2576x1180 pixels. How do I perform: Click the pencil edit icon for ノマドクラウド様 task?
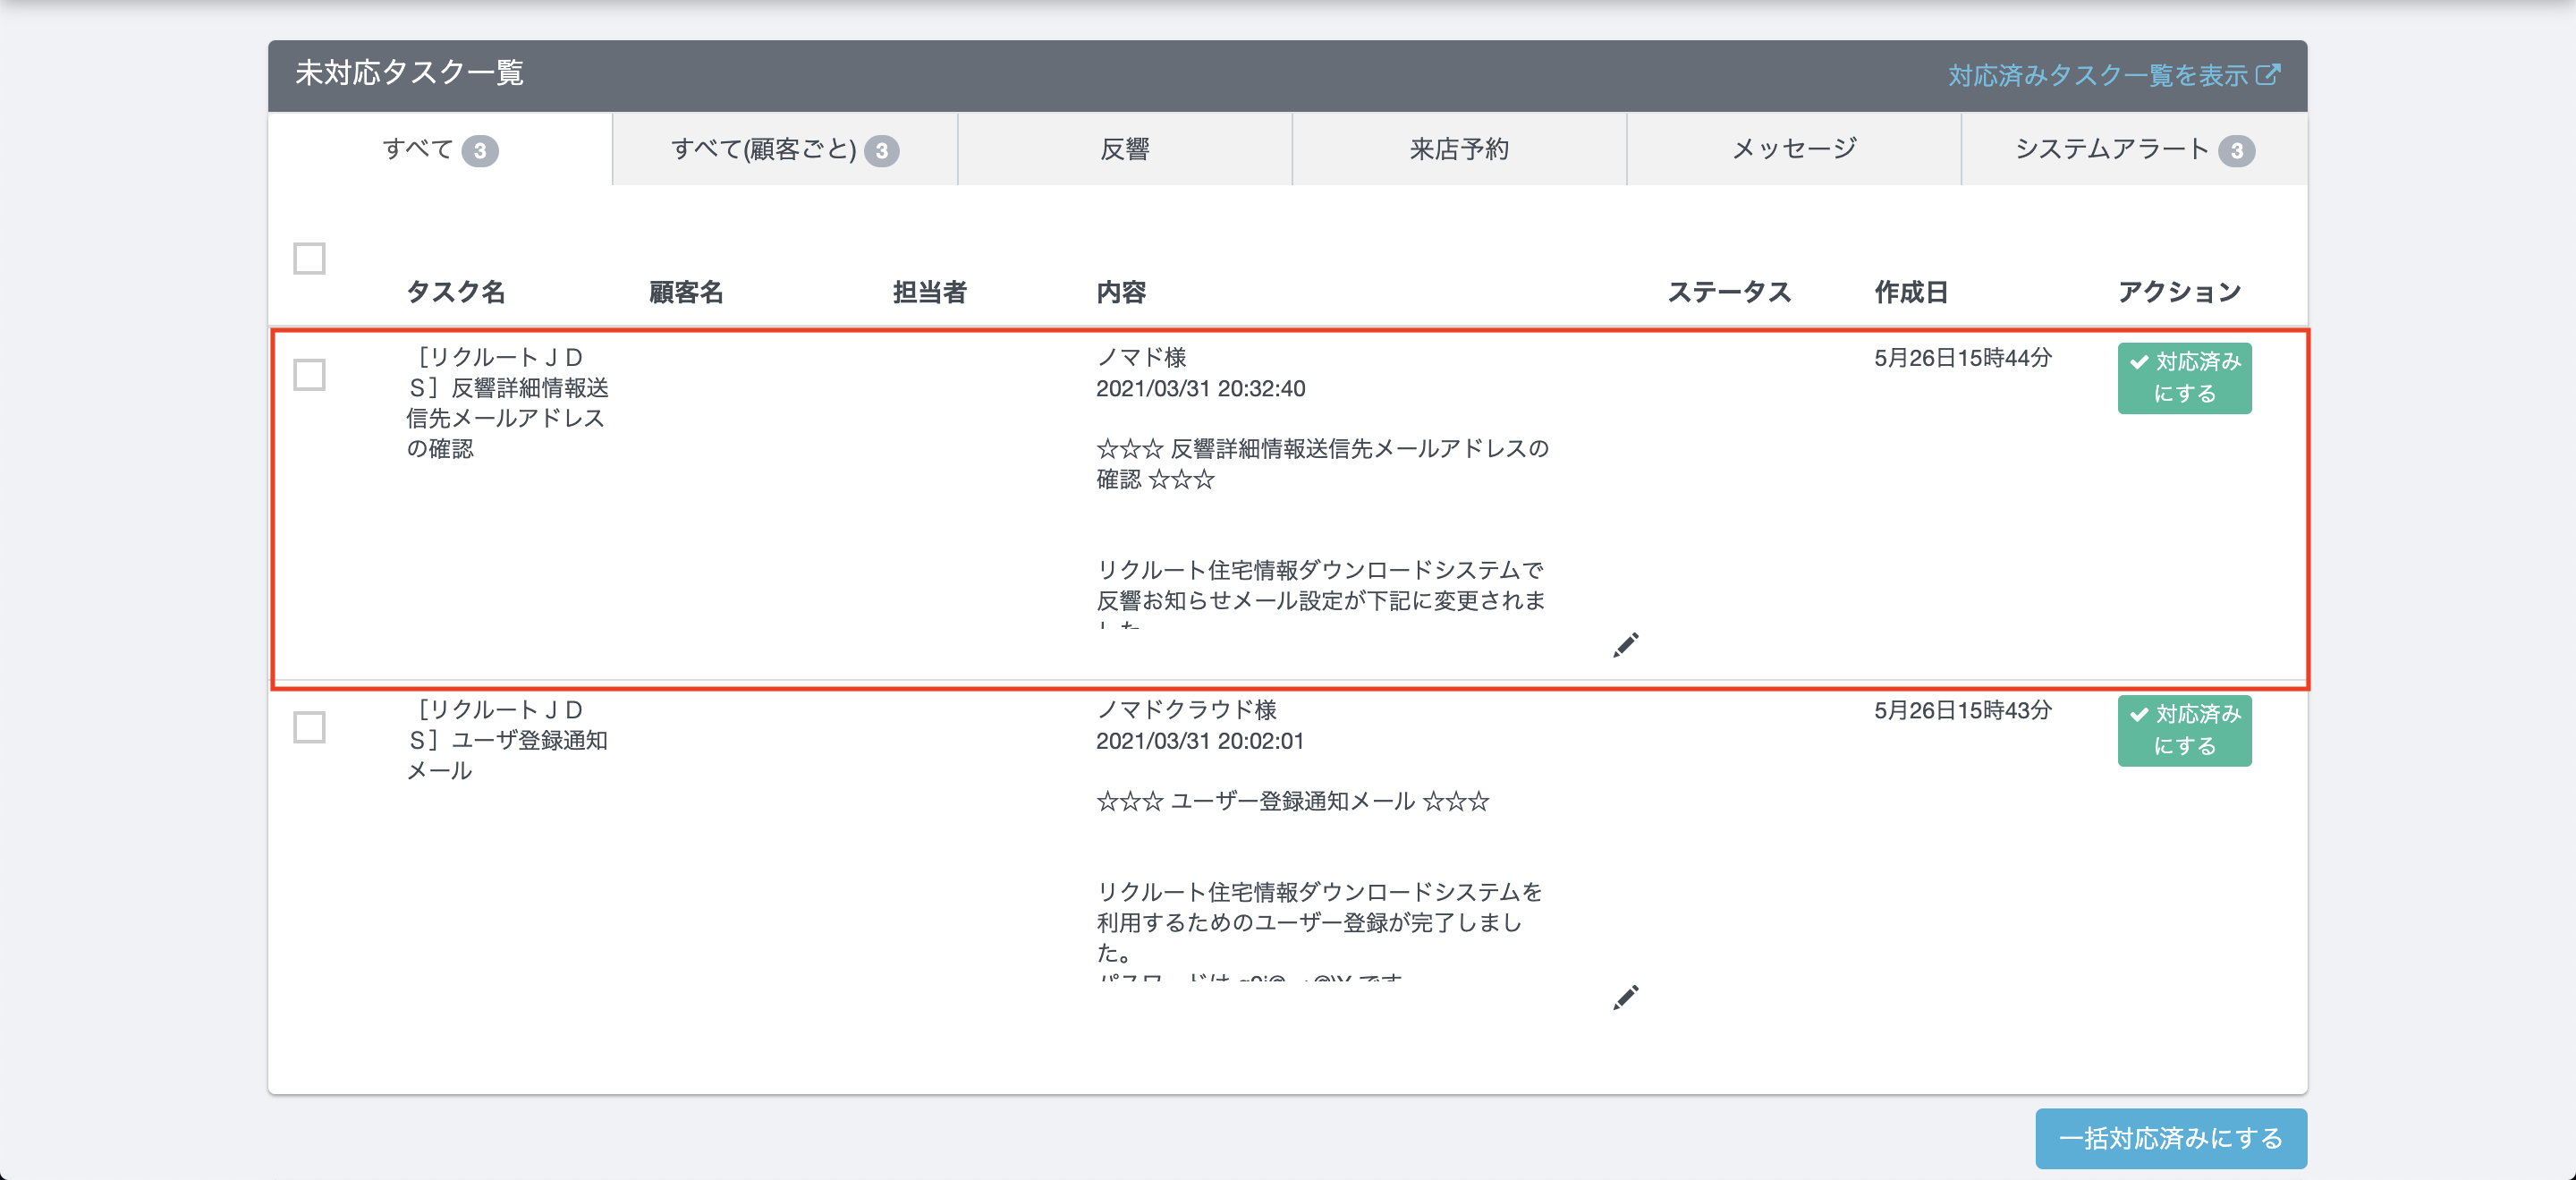(x=1626, y=997)
